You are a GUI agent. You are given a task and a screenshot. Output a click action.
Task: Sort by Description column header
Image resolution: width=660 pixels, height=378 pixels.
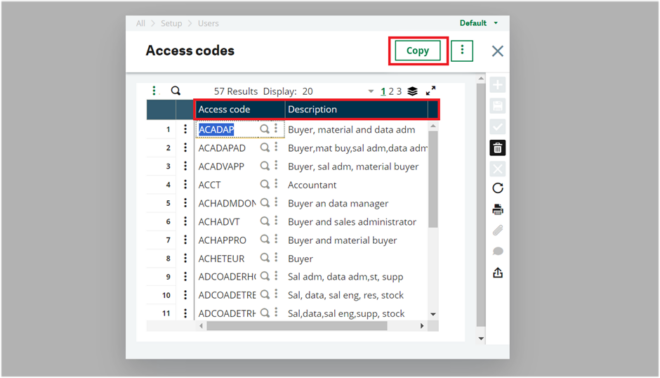357,109
